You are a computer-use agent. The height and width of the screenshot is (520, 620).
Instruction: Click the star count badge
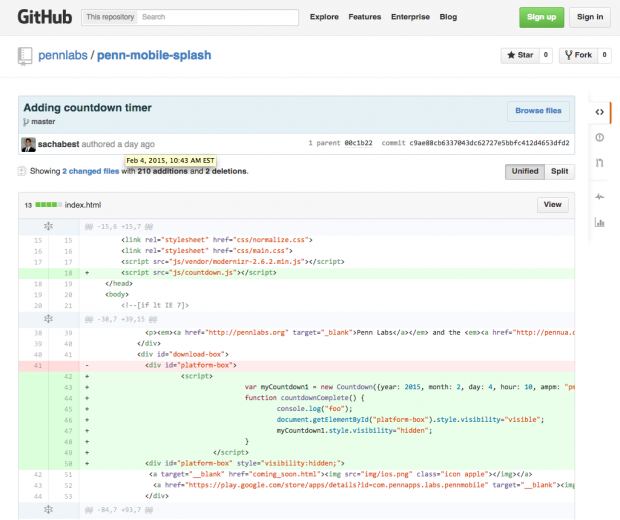tap(546, 55)
